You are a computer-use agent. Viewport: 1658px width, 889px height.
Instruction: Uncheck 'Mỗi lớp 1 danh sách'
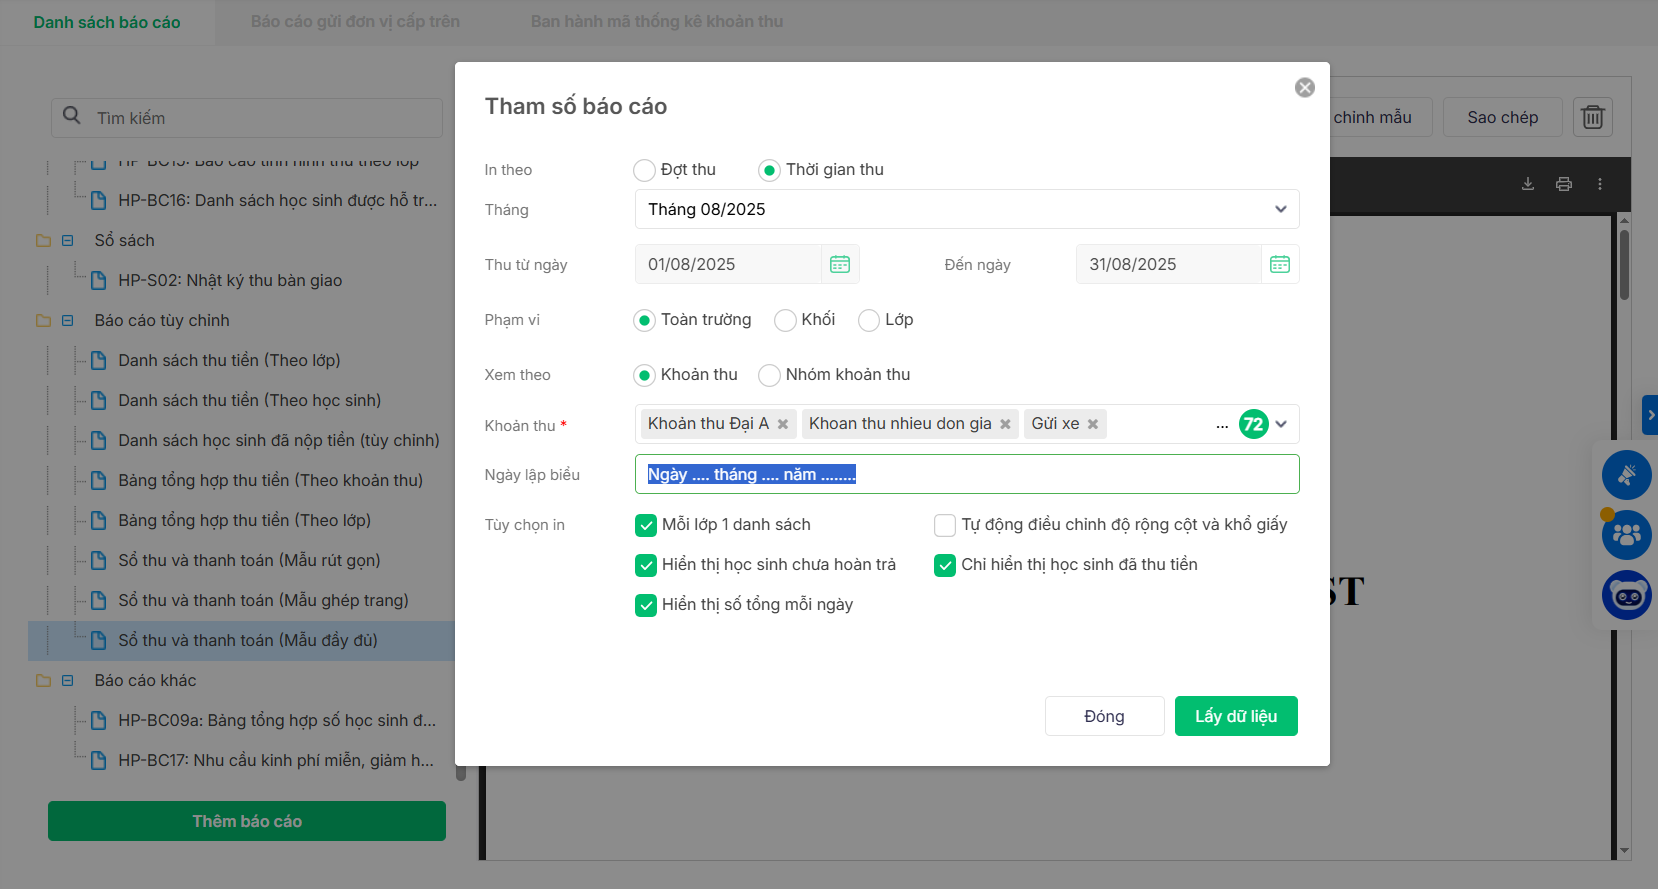[x=646, y=525]
